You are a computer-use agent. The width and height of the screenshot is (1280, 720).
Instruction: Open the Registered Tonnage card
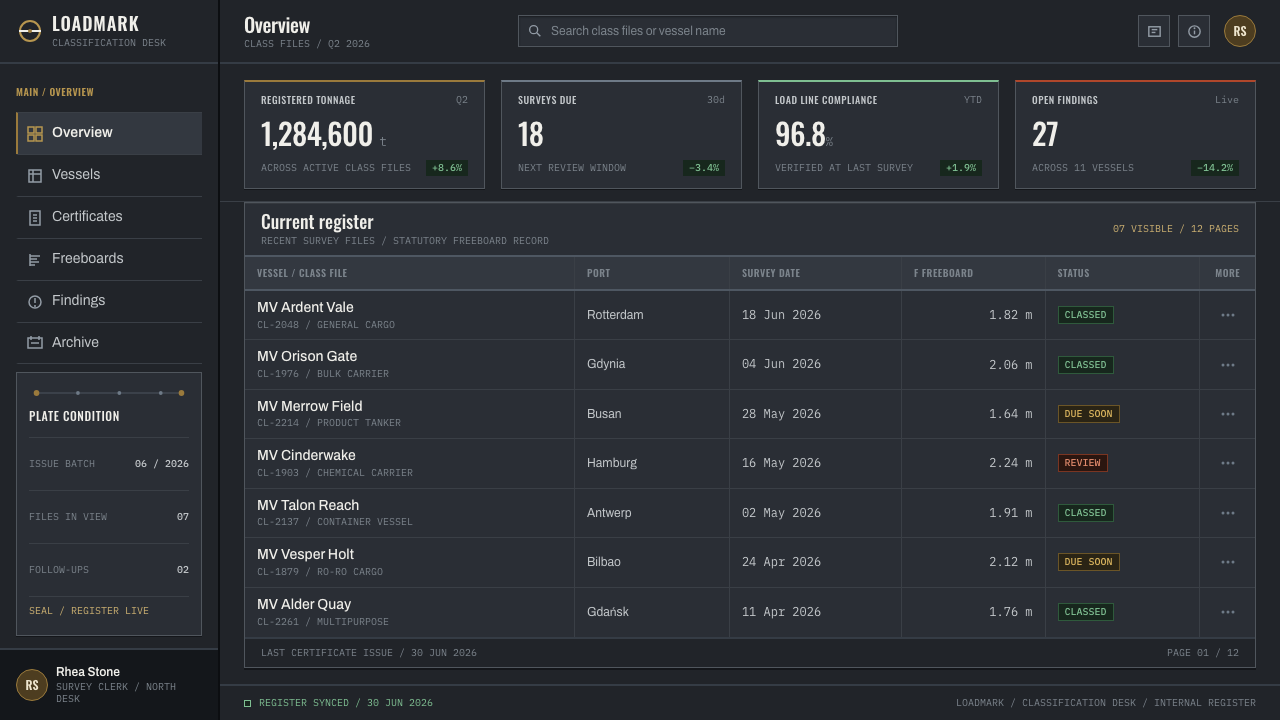point(364,134)
